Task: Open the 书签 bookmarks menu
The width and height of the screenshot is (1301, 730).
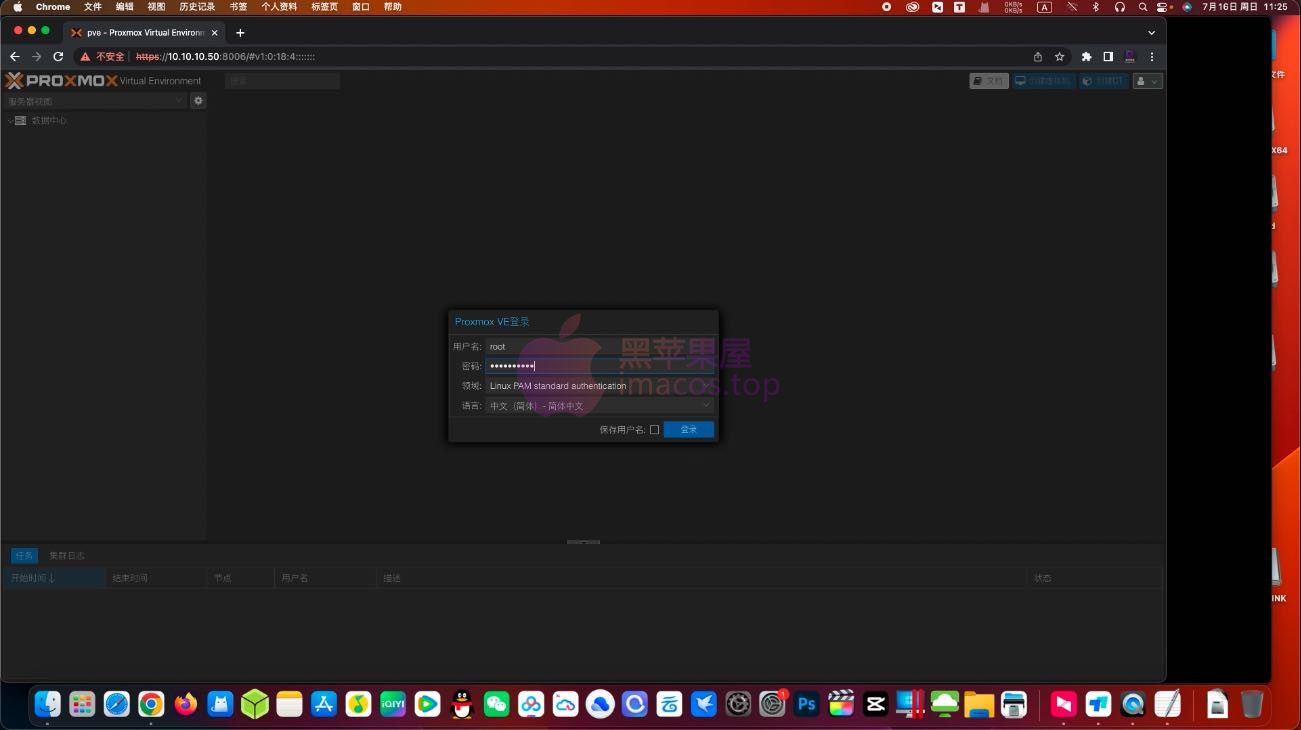Action: (x=238, y=7)
